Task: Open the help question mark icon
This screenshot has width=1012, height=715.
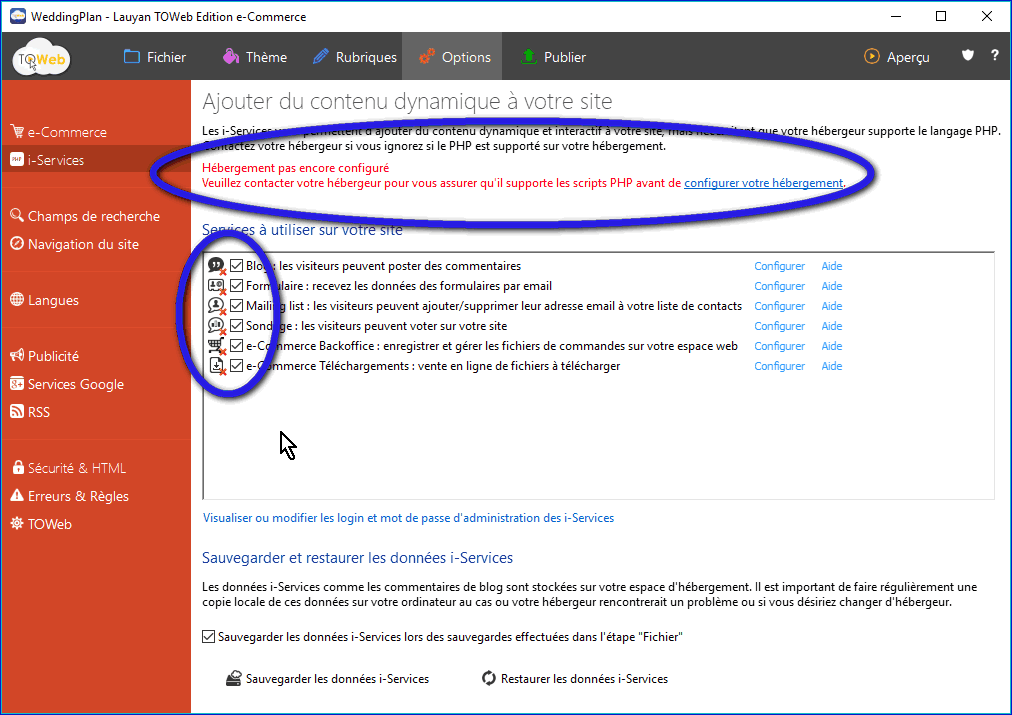Action: coord(995,56)
